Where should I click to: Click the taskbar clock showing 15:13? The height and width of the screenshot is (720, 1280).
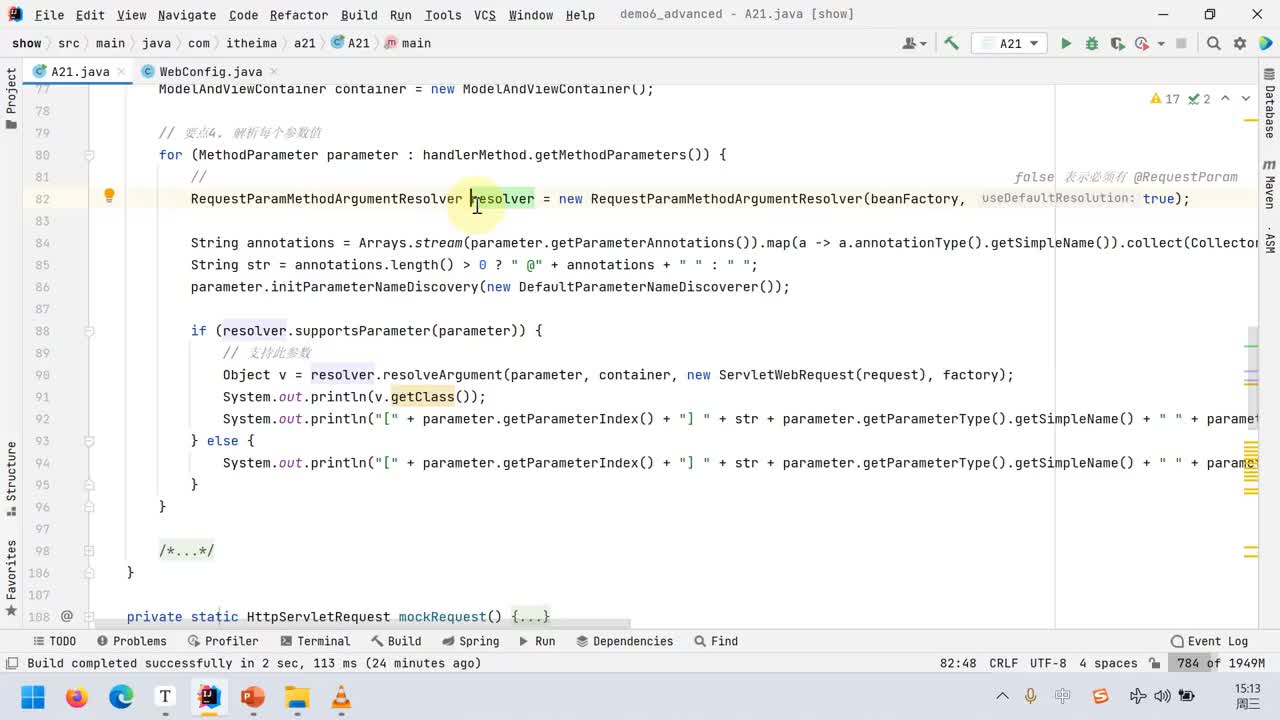tap(1247, 696)
